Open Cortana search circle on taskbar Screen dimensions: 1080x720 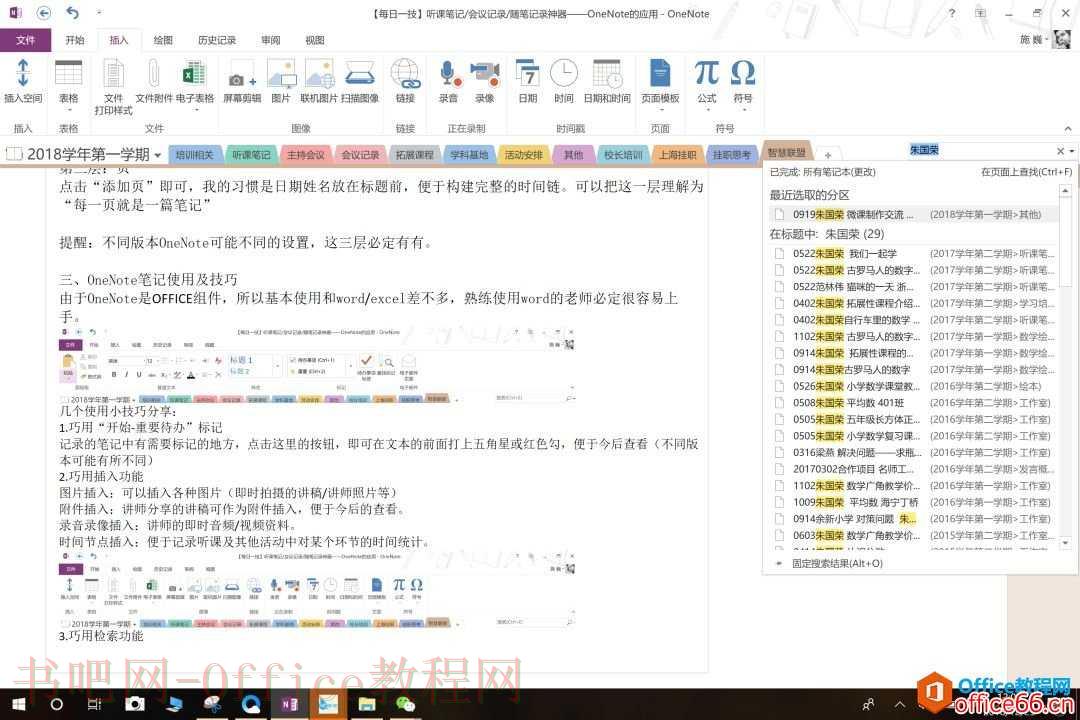click(x=56, y=703)
